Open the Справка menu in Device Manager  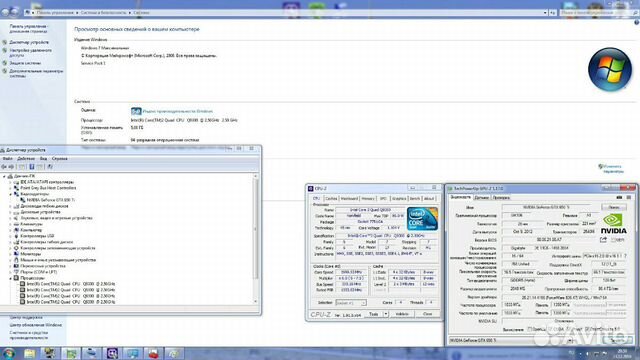tap(60, 158)
